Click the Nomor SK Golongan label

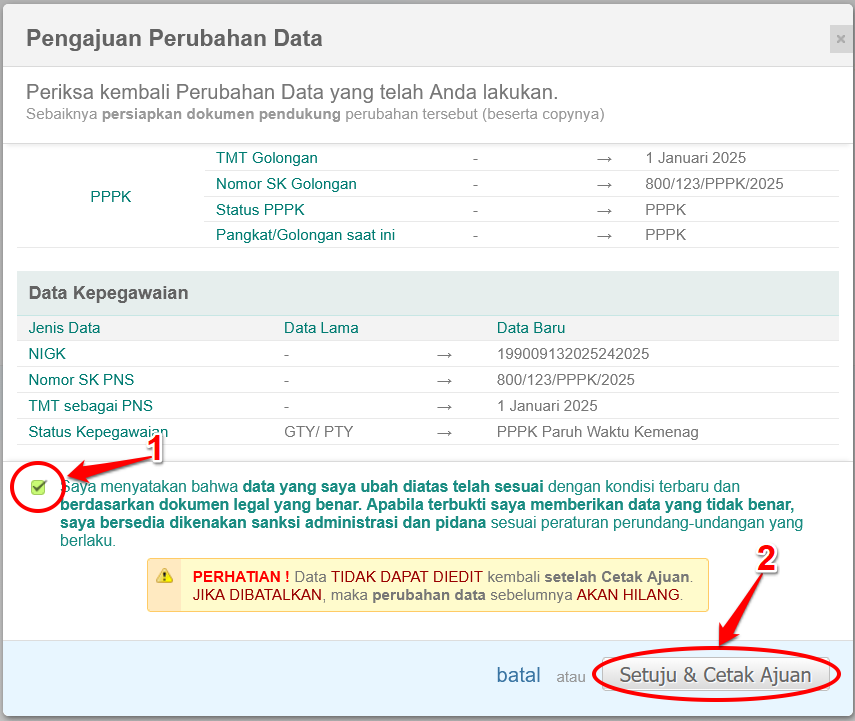286,184
